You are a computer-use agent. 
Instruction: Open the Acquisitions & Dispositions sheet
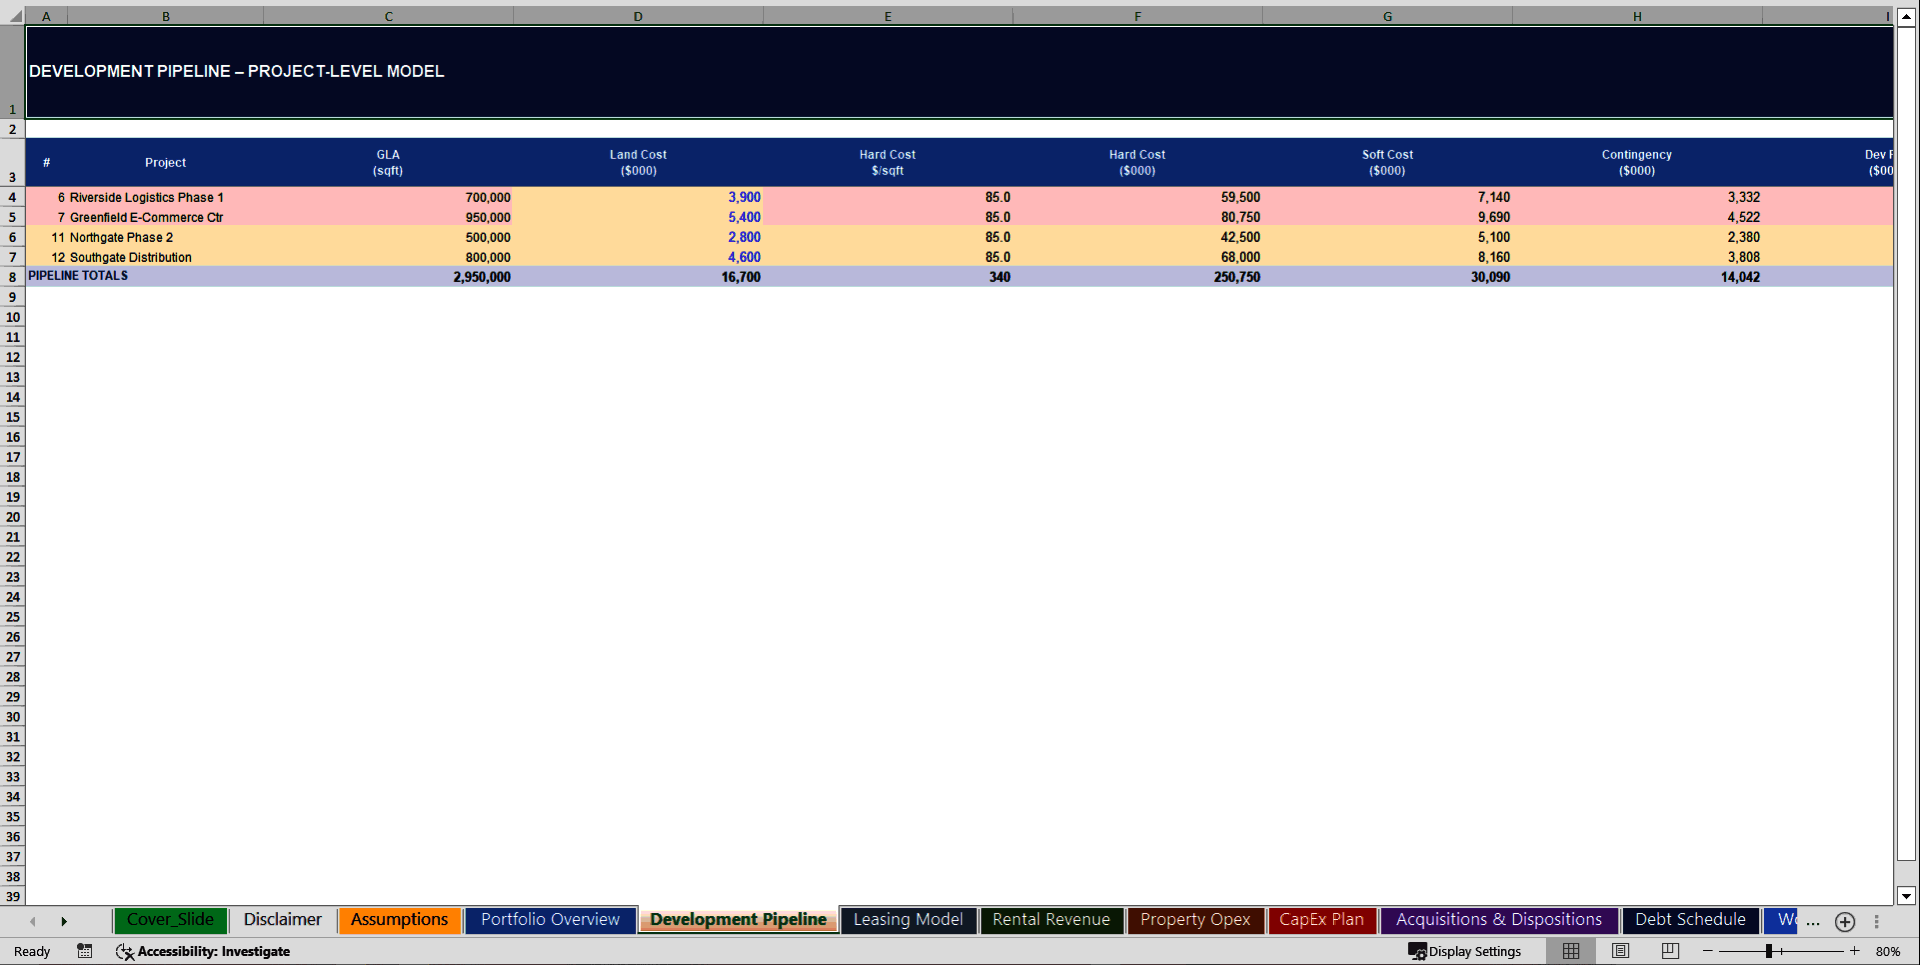1498,919
